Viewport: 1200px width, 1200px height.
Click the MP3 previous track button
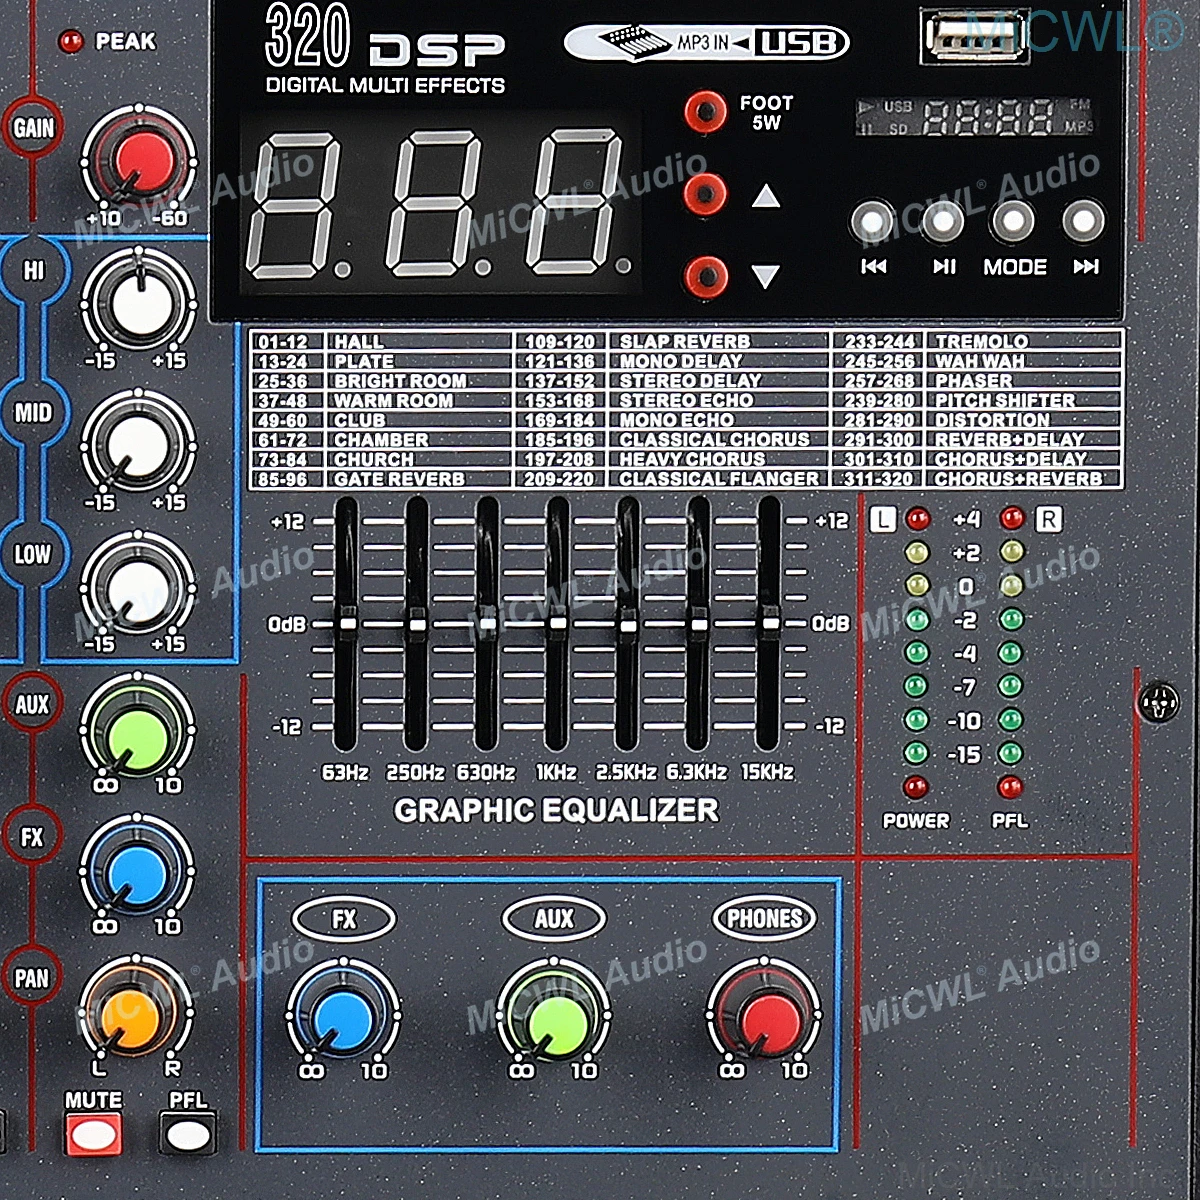[873, 221]
